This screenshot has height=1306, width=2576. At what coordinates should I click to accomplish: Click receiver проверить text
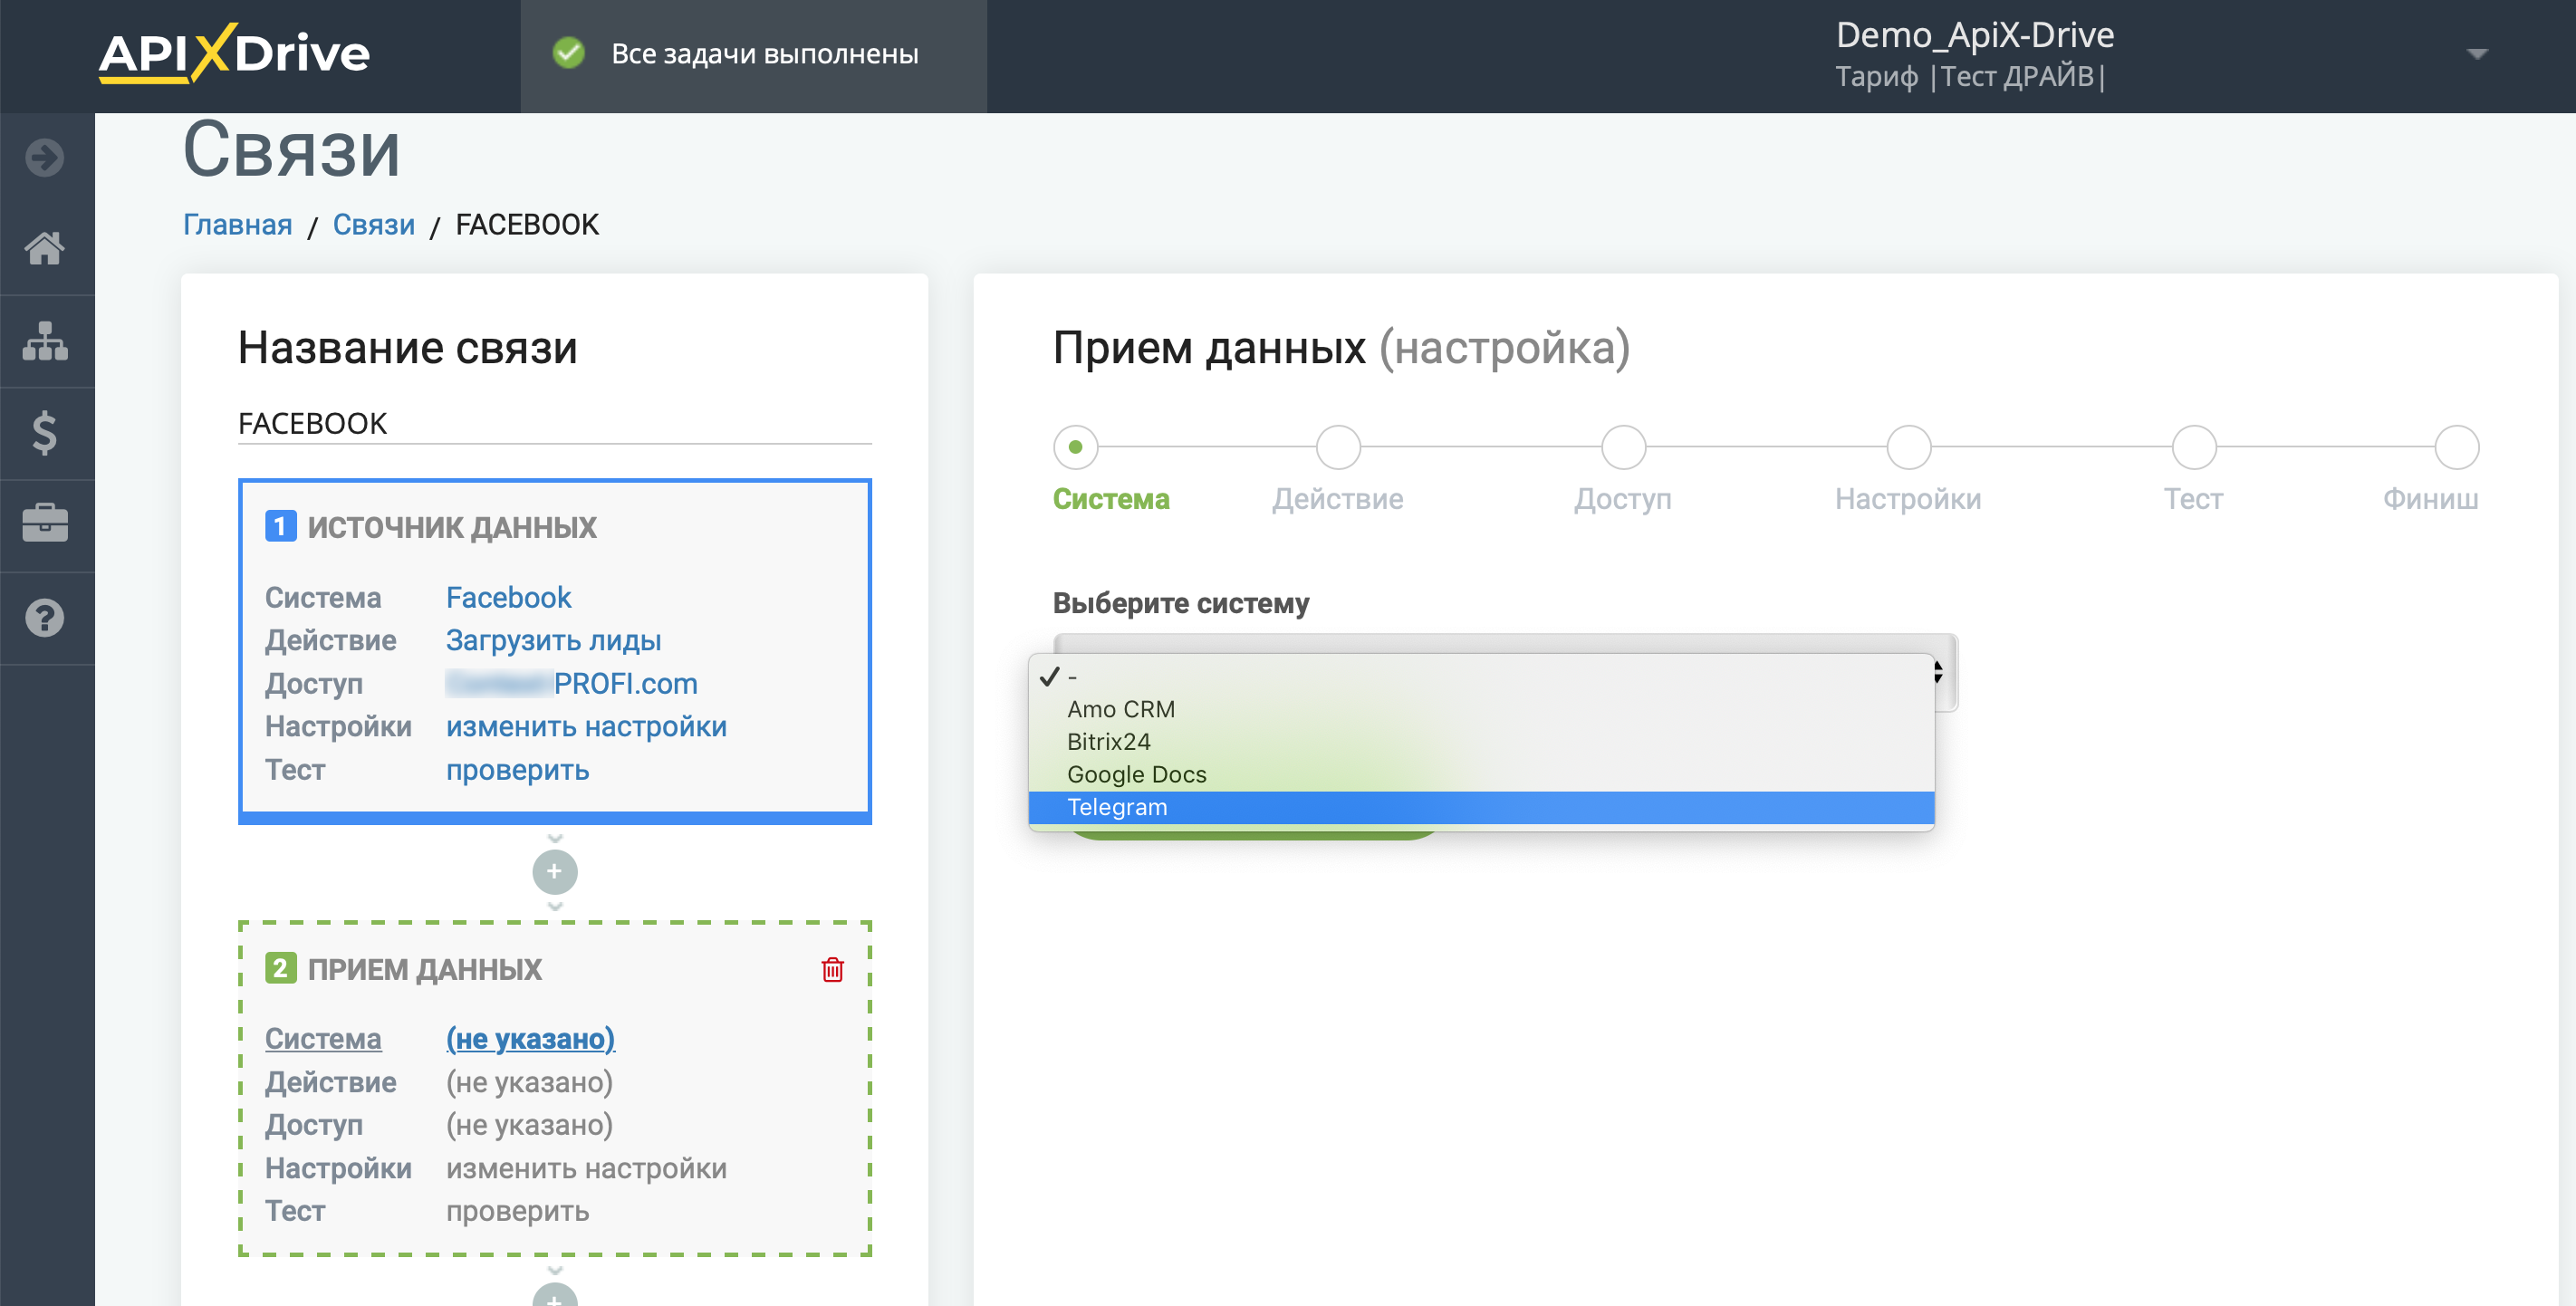tap(517, 1211)
